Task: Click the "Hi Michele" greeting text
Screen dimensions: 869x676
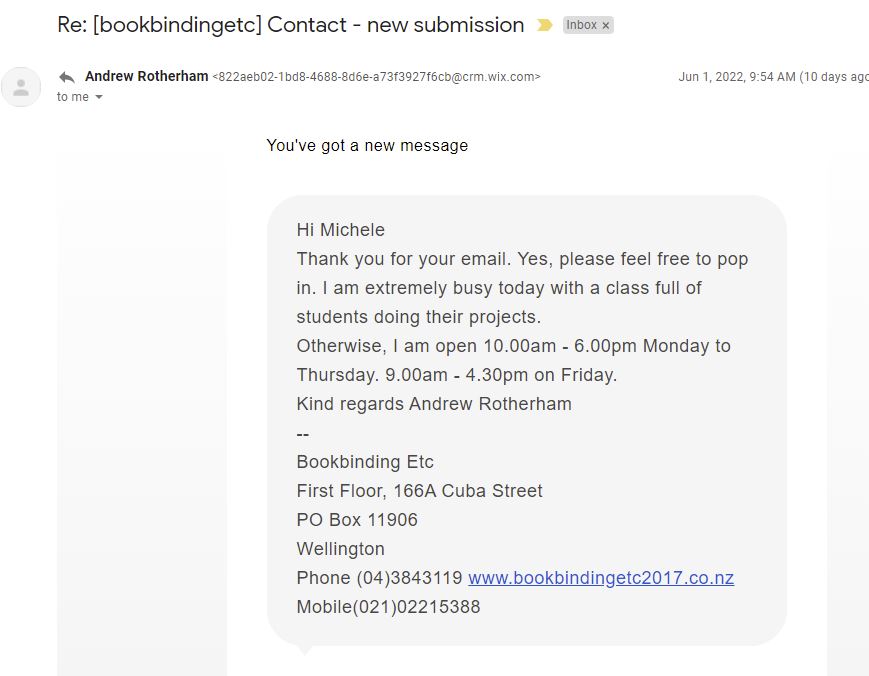Action: 341,230
